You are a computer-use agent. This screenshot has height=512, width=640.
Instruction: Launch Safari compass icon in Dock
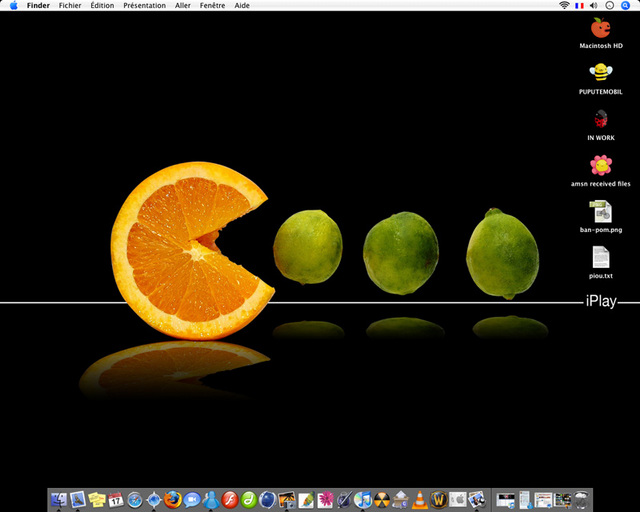pos(135,499)
